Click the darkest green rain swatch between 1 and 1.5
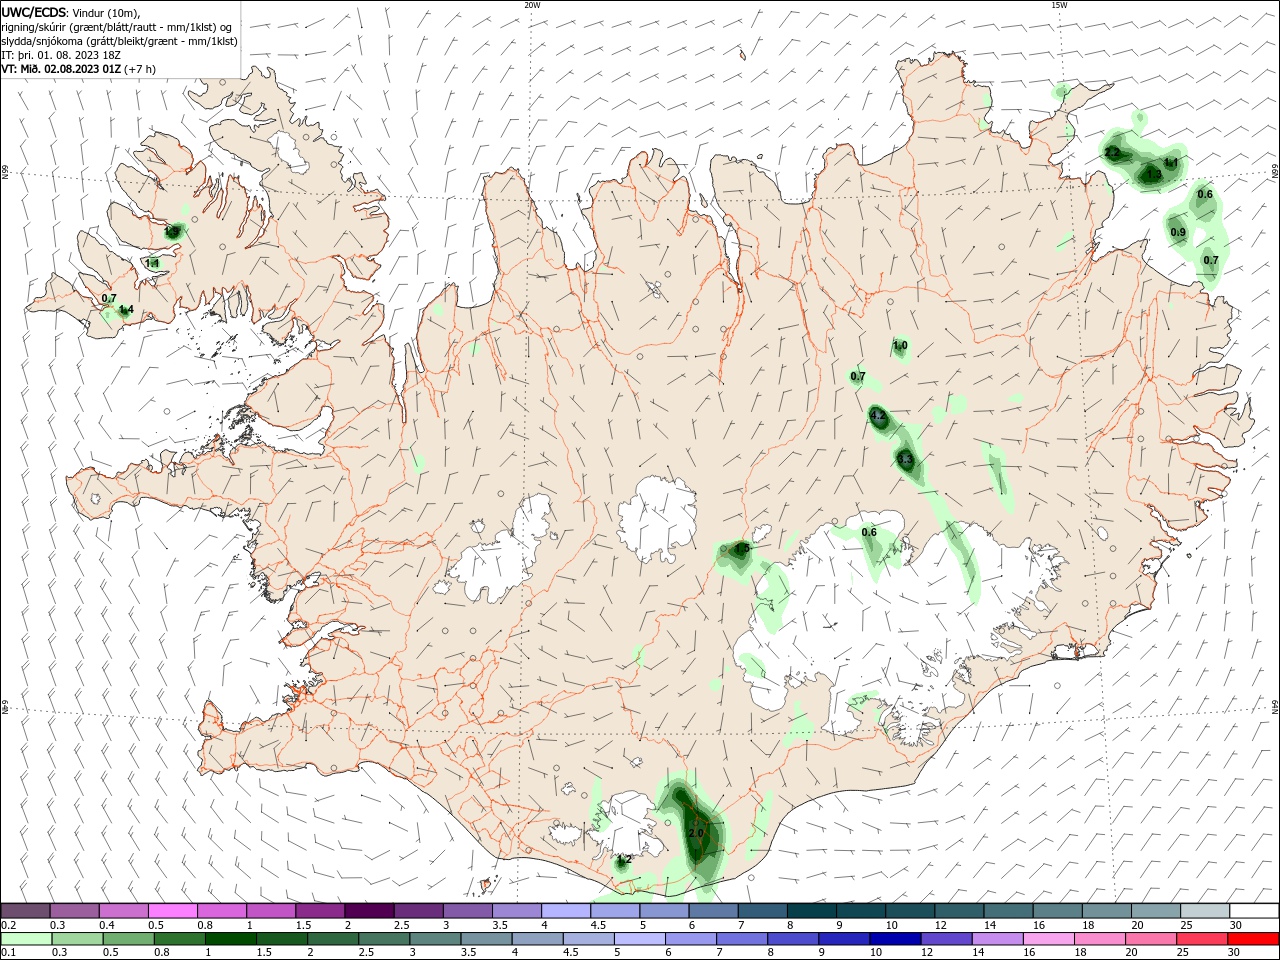Screen dimensions: 1280x960 coord(231,939)
